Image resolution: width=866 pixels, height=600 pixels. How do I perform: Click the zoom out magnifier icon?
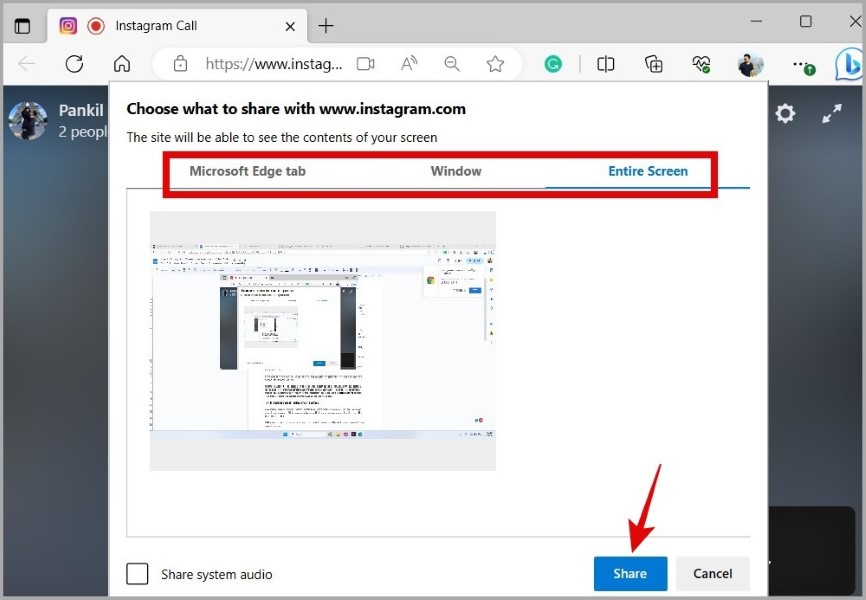coord(452,64)
